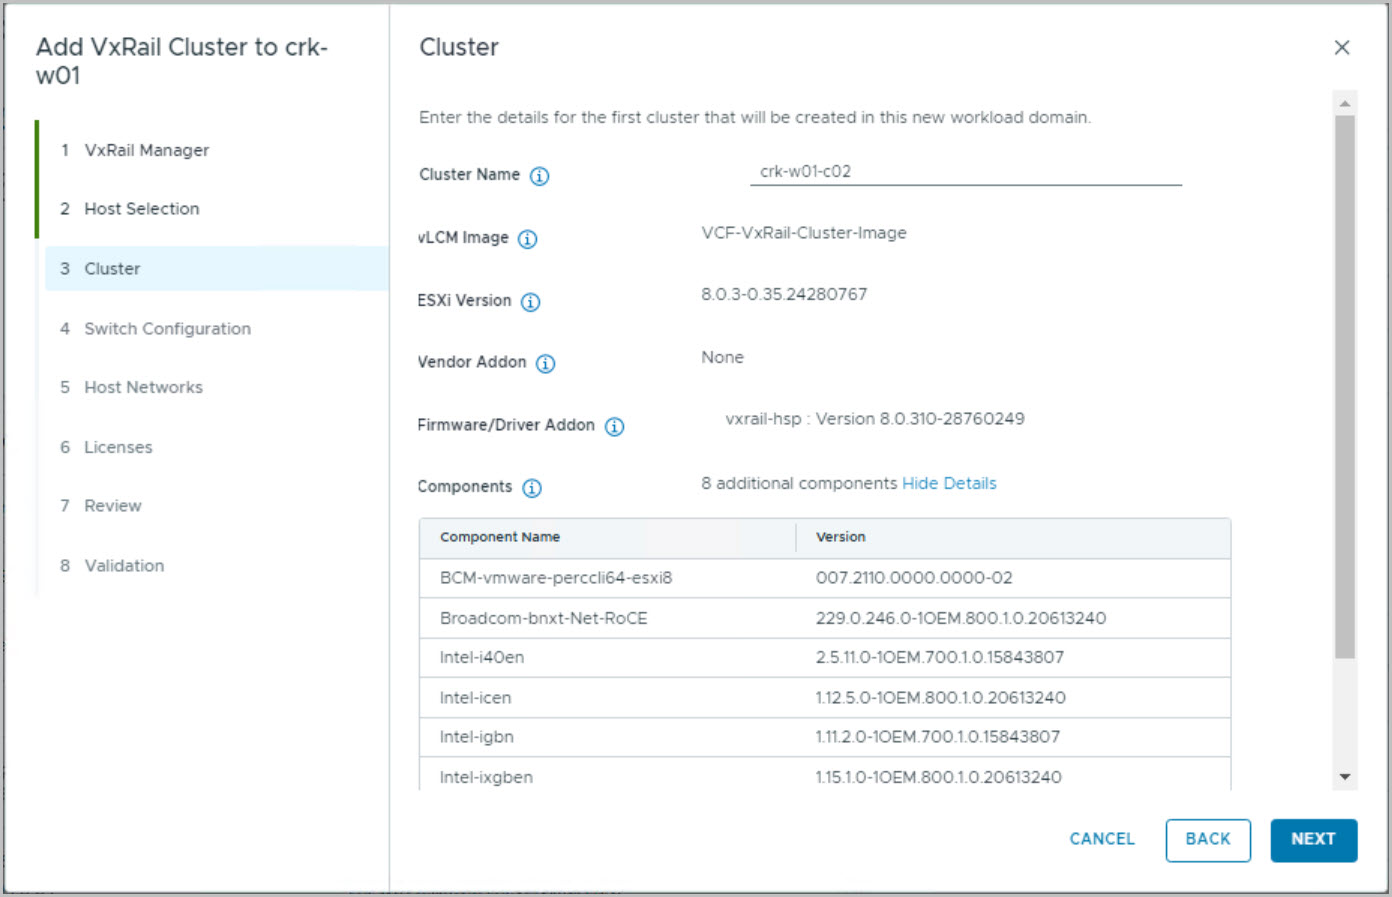This screenshot has height=897, width=1392.
Task: Collapse components list with Hide Details
Action: pos(948,484)
